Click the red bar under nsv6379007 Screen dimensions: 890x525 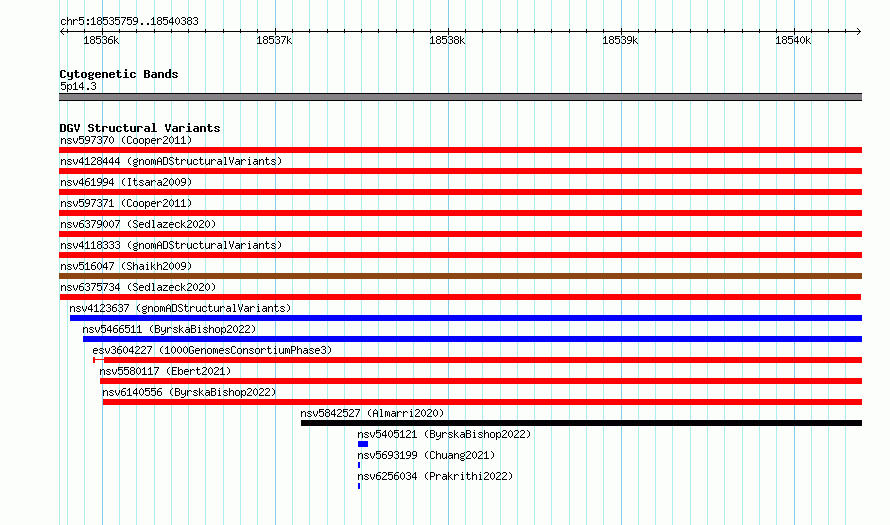(460, 234)
